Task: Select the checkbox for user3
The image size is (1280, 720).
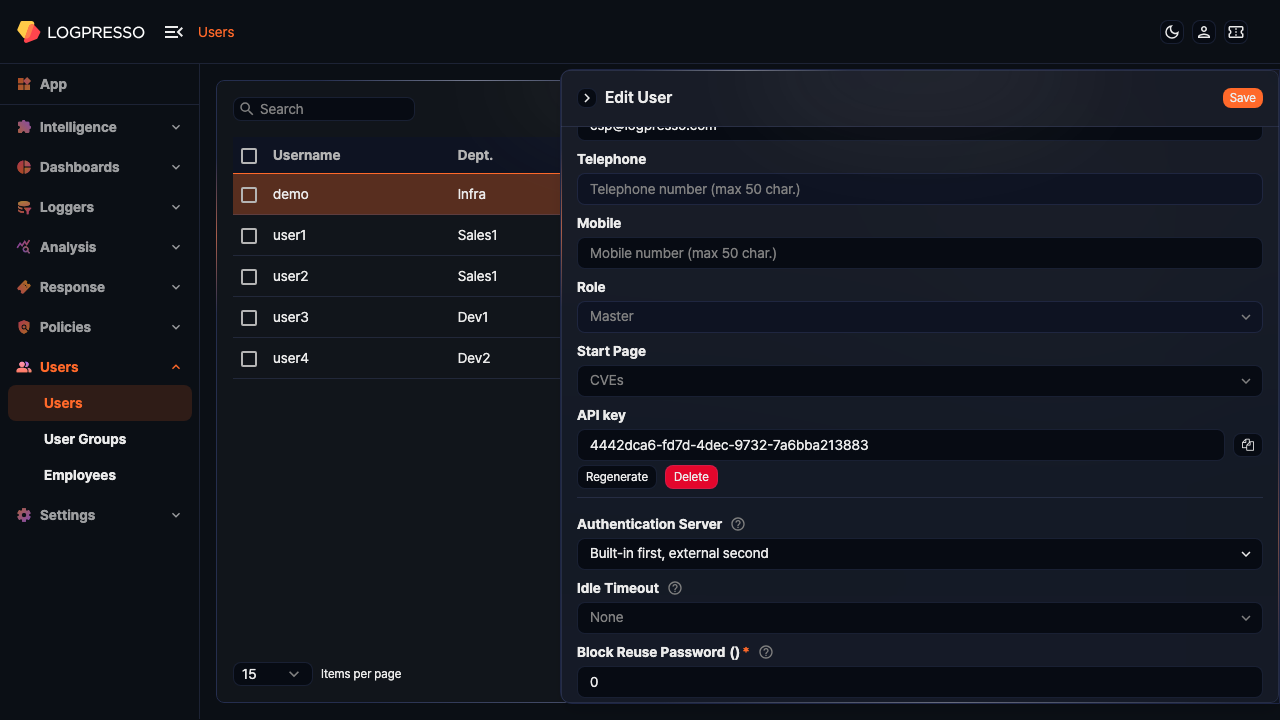Action: point(248,317)
